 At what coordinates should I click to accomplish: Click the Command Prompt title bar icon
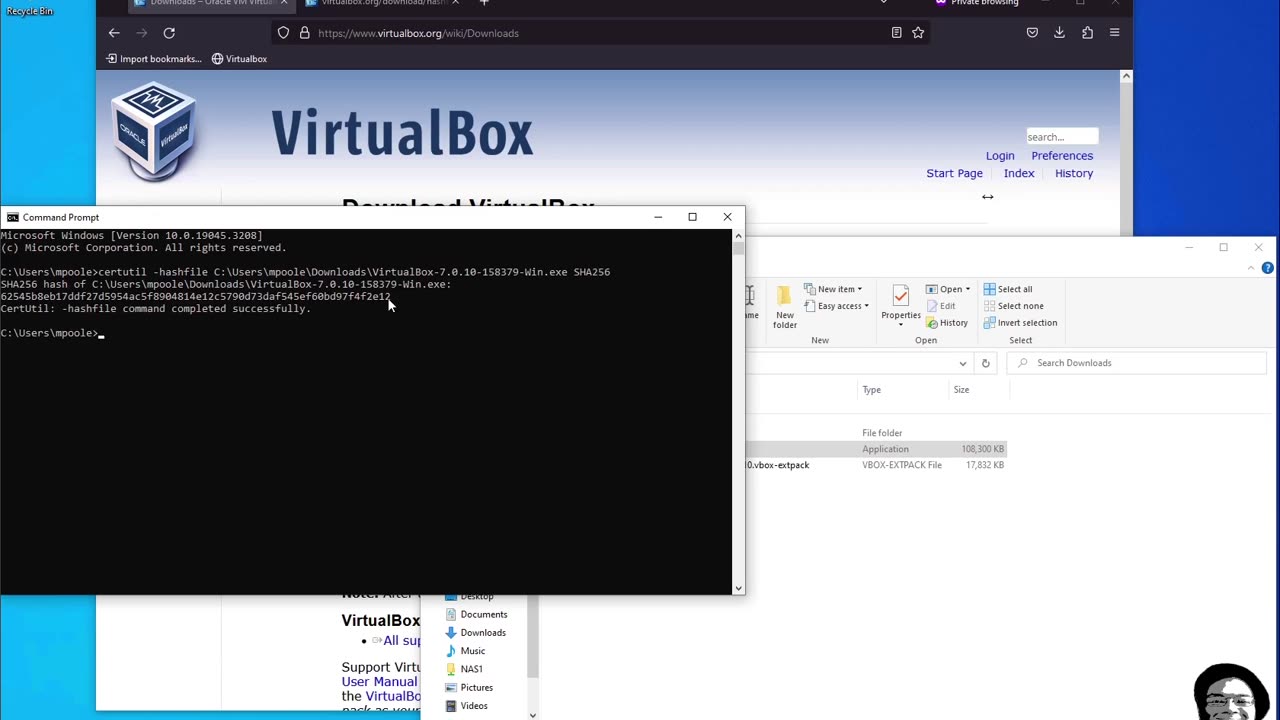(x=12, y=217)
